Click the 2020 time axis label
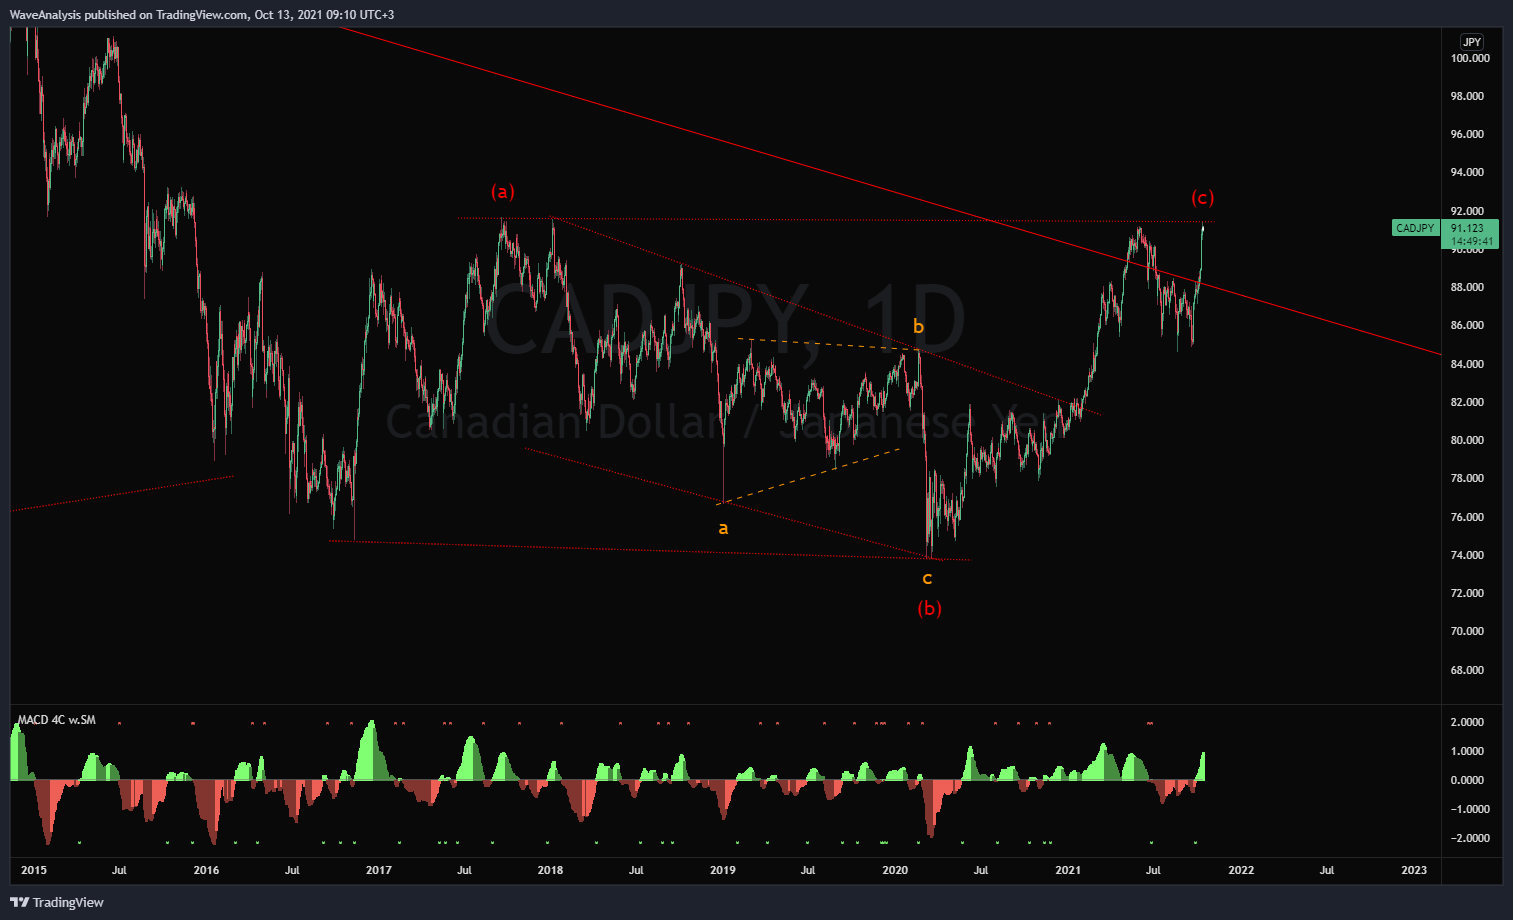Screen dimensions: 1513x920 (895, 870)
